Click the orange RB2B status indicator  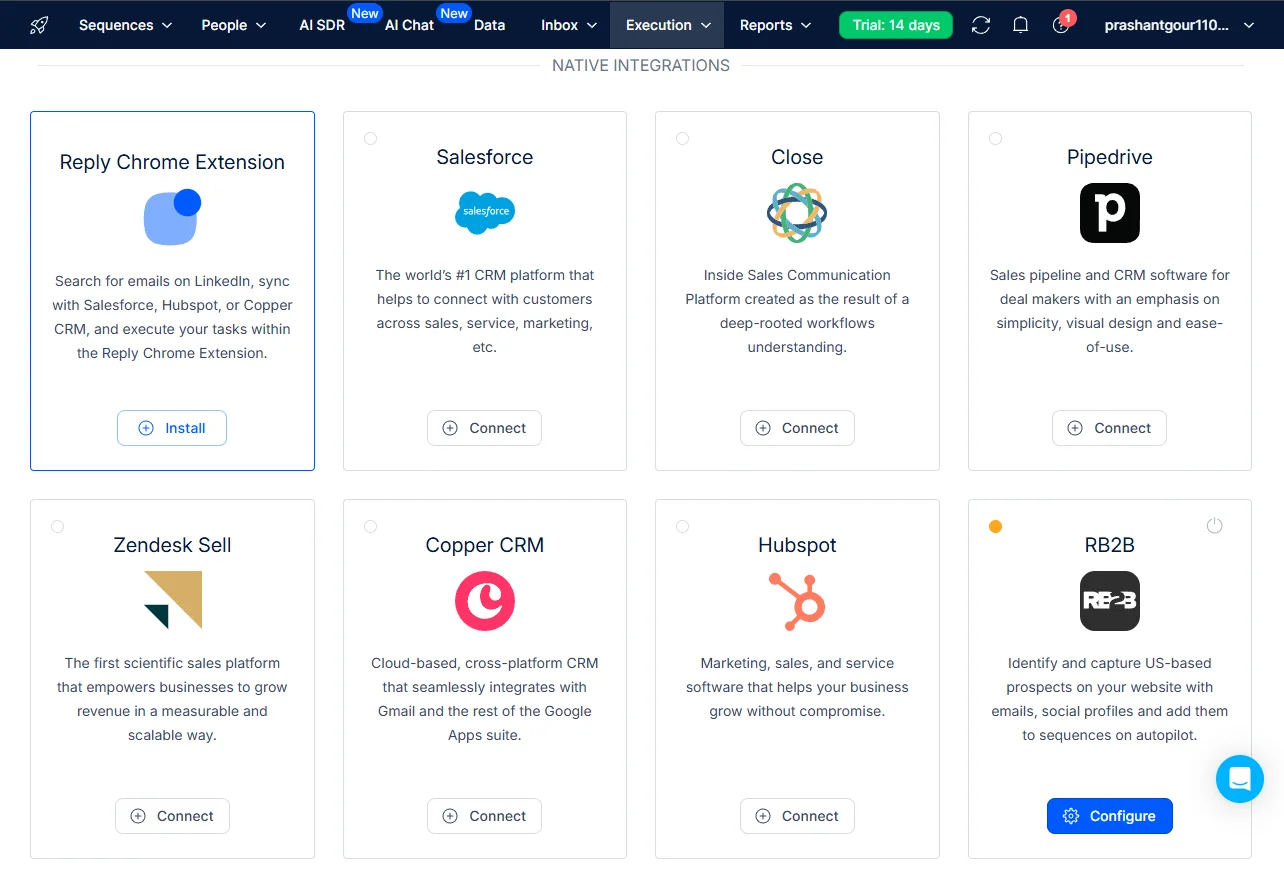click(x=995, y=526)
